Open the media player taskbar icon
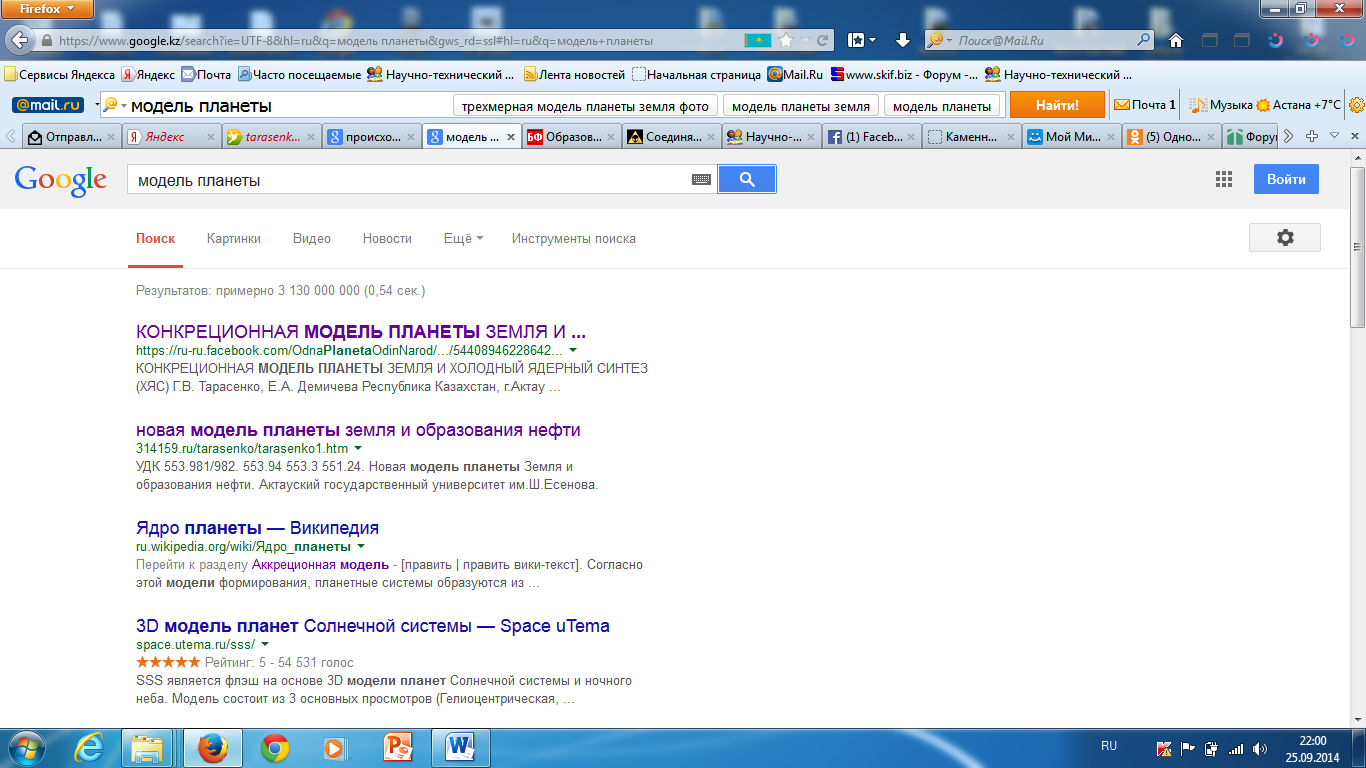1366x768 pixels. (334, 747)
